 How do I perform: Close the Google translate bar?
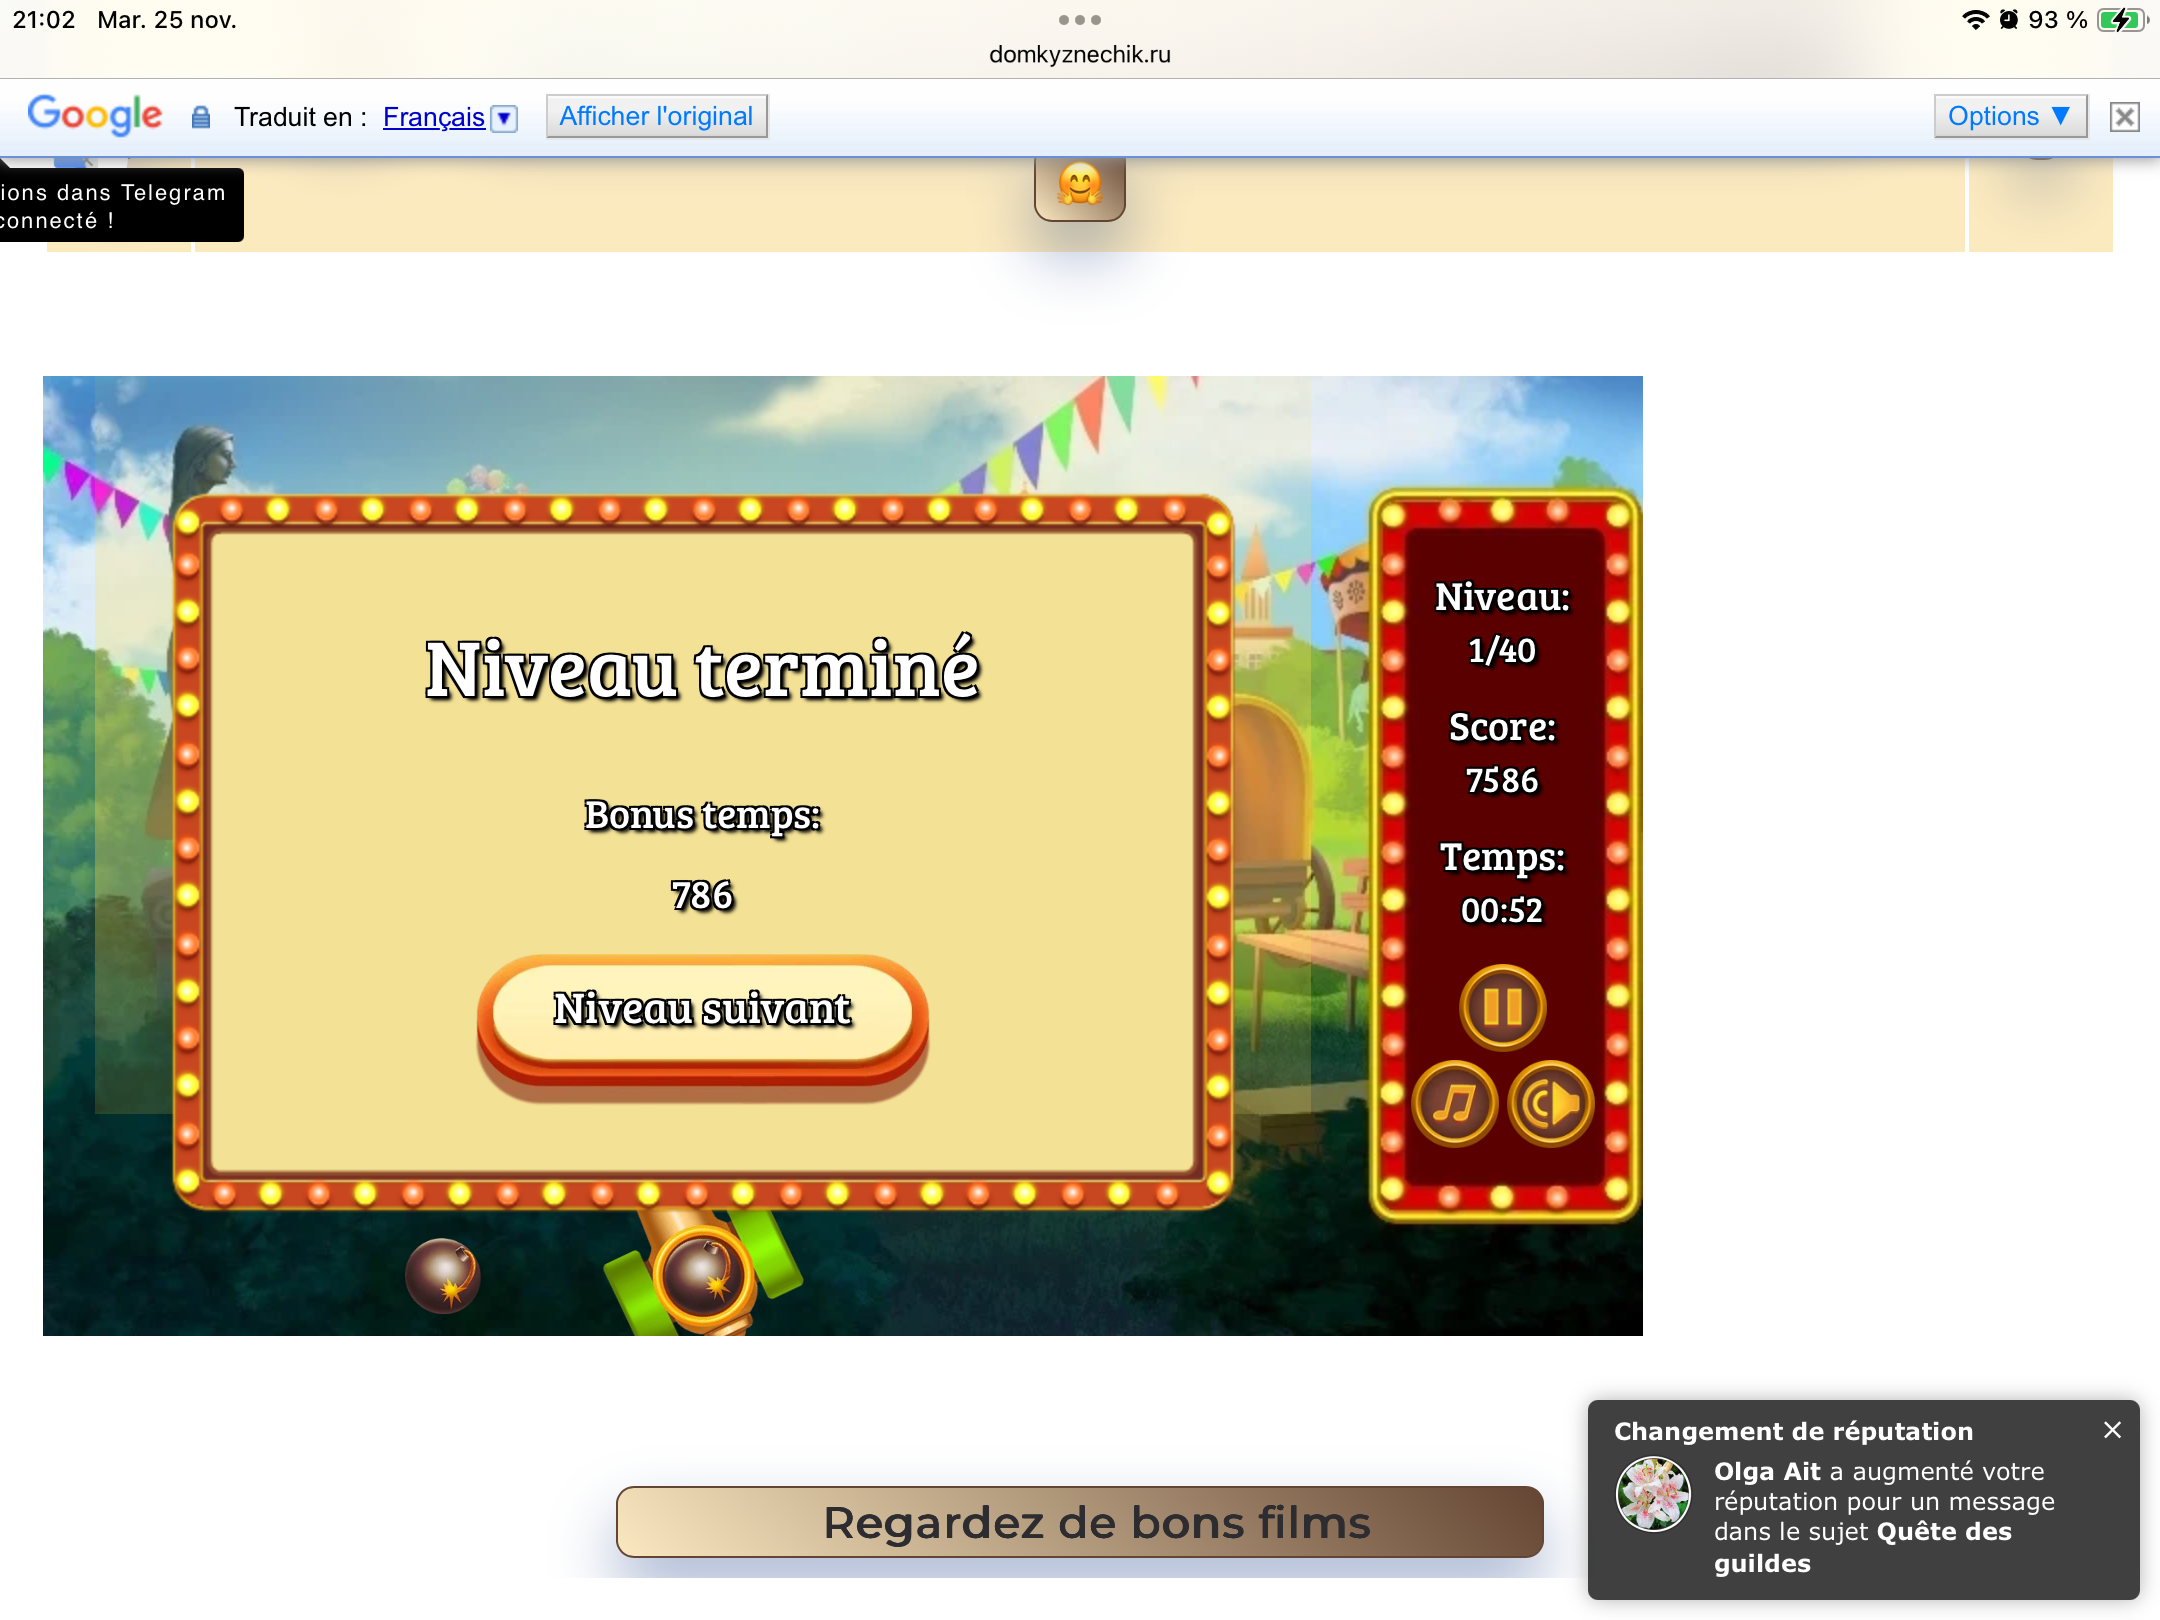click(2124, 117)
